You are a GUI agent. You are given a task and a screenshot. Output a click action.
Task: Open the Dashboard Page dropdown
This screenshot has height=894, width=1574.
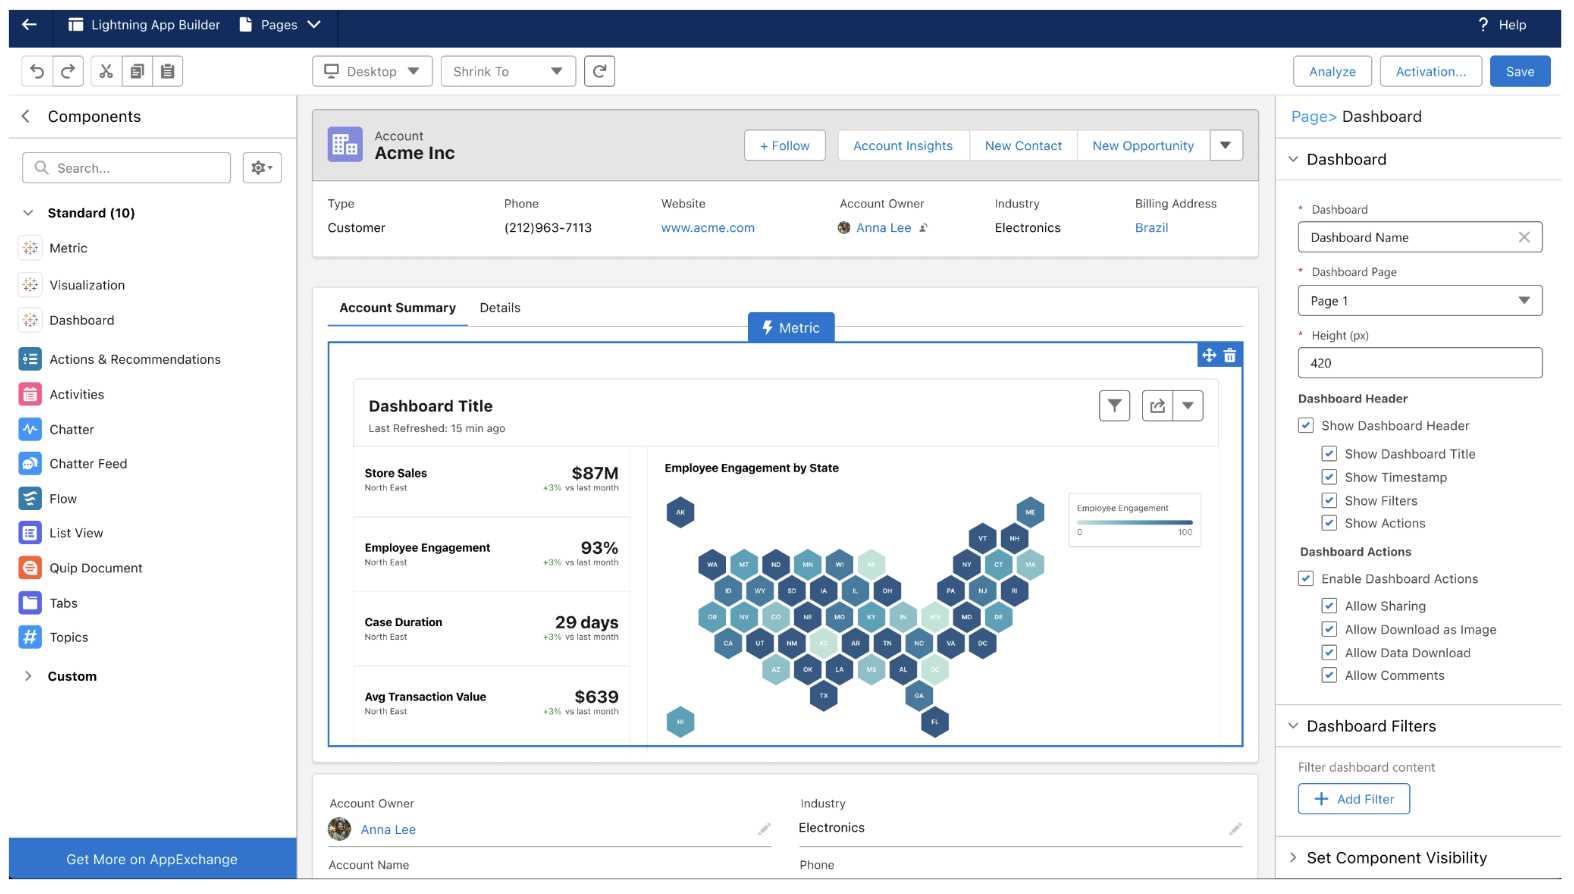click(1419, 301)
